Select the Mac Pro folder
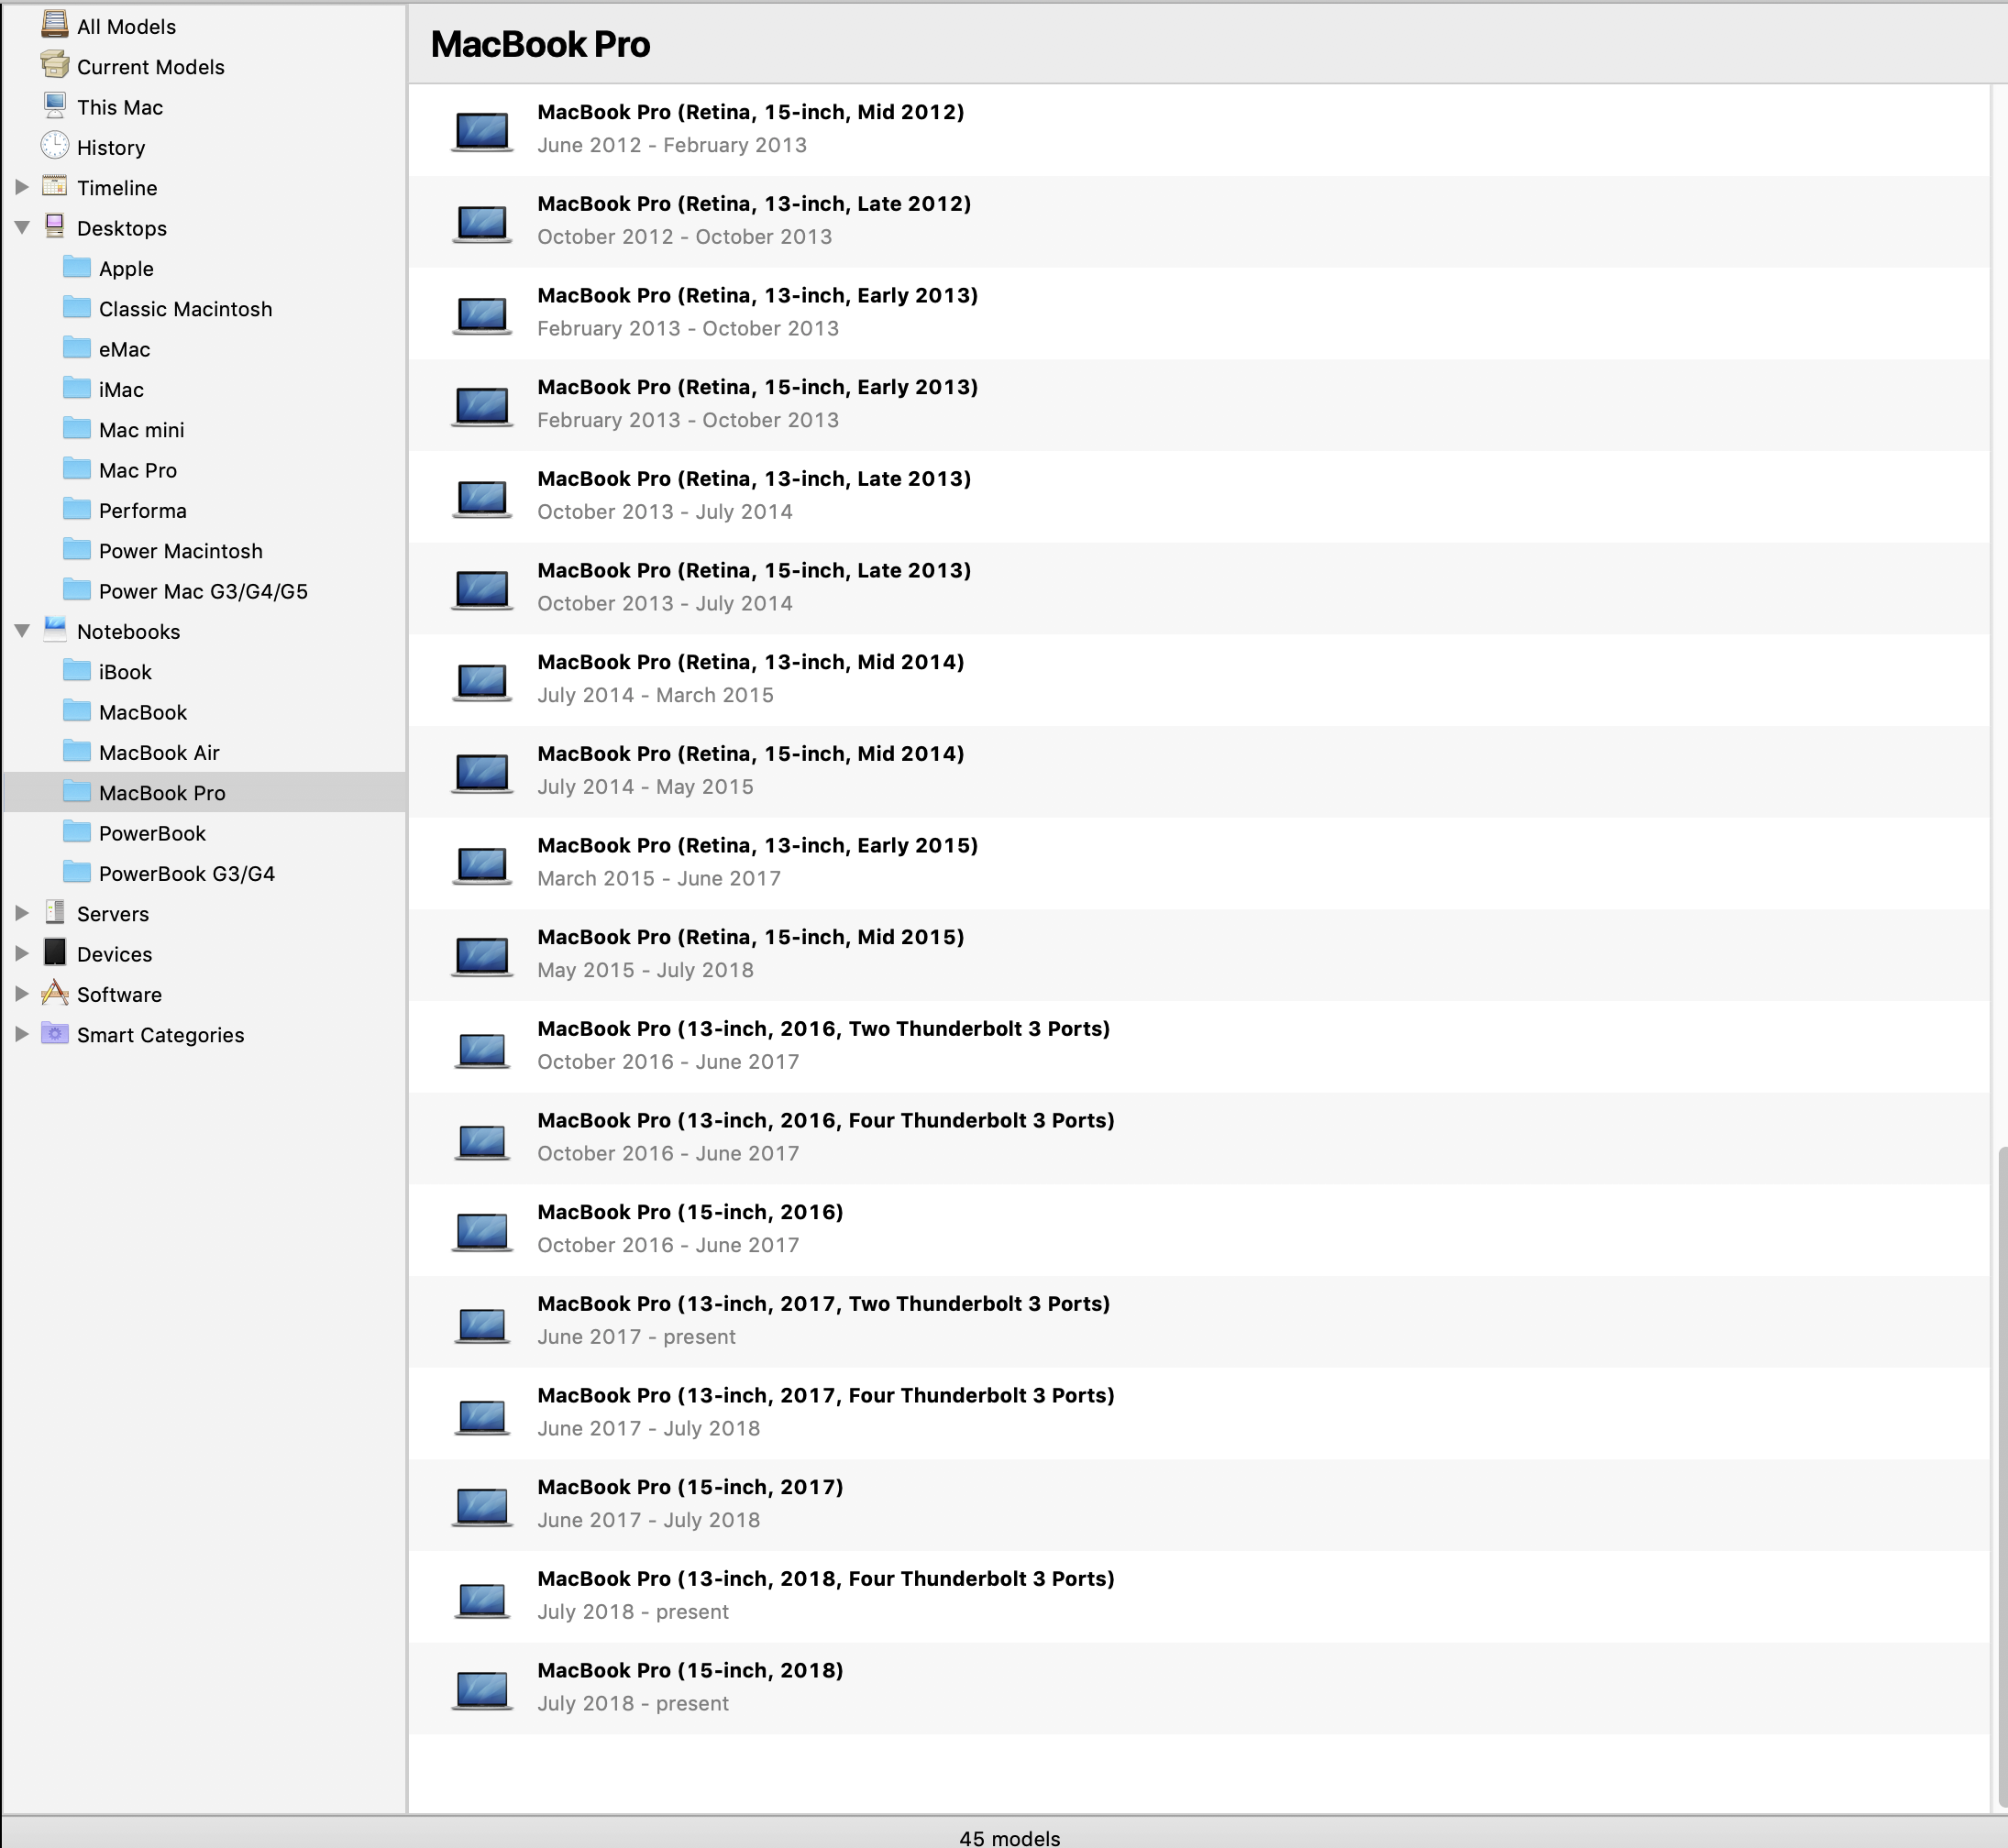The width and height of the screenshot is (2008, 1848). coord(204,470)
